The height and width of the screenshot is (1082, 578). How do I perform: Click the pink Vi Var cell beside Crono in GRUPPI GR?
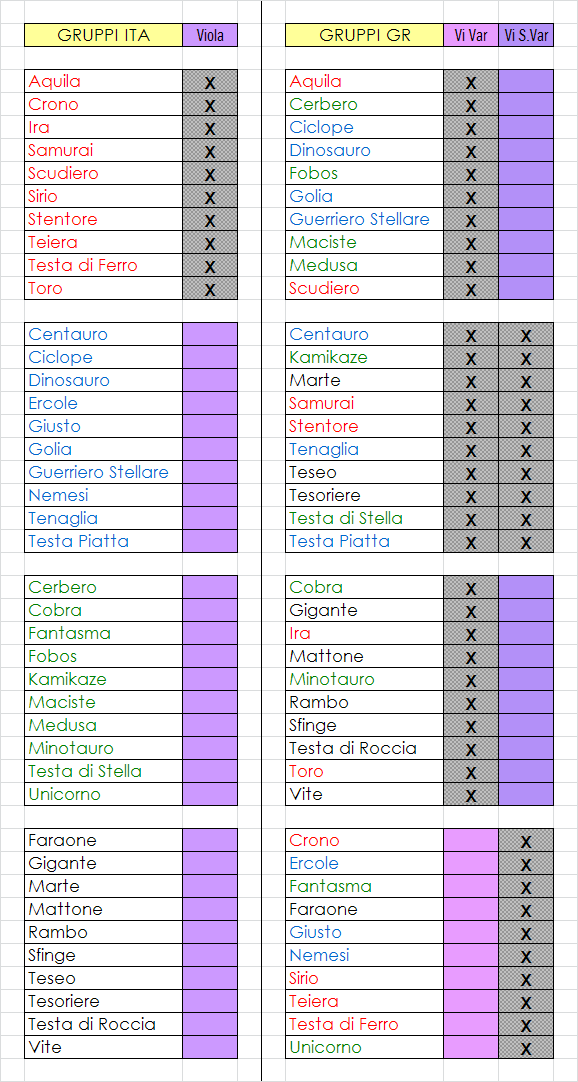[x=471, y=840]
